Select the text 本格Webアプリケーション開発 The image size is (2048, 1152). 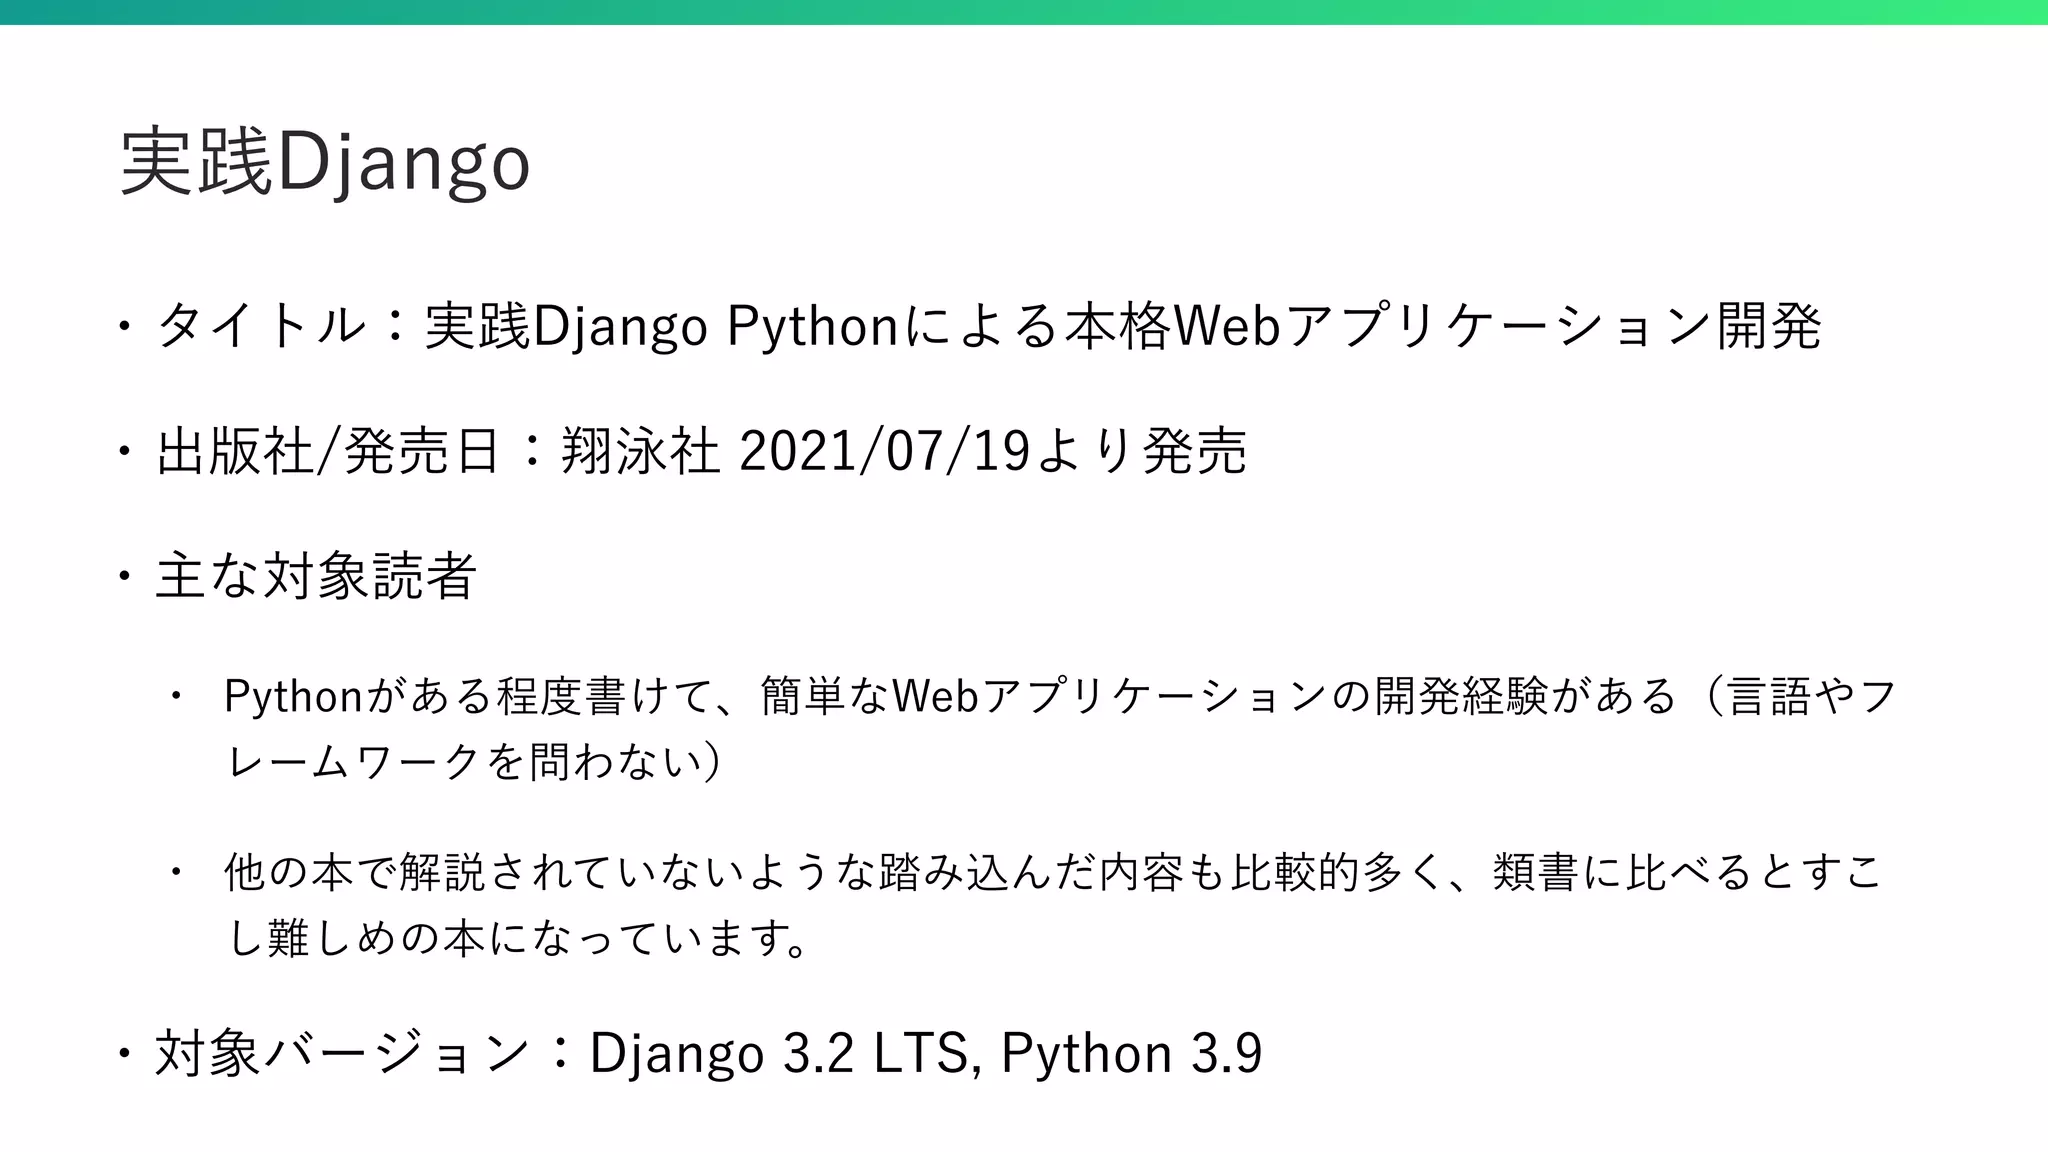pyautogui.click(x=1442, y=326)
